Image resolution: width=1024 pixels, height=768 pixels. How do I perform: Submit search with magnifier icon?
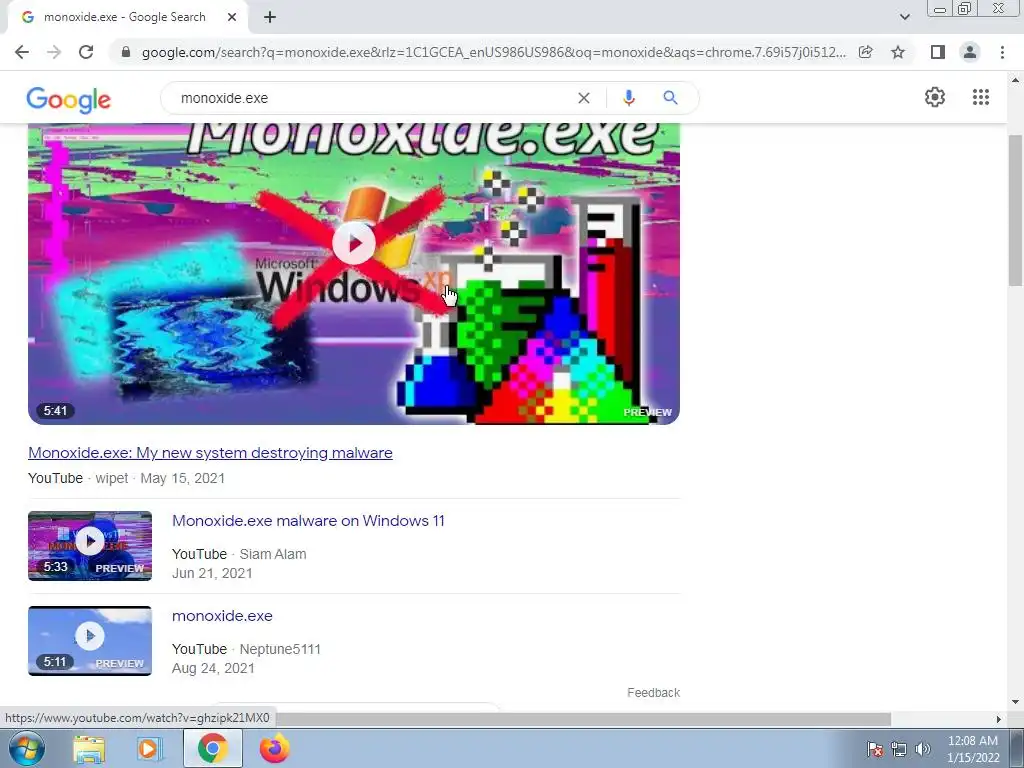pyautogui.click(x=670, y=98)
